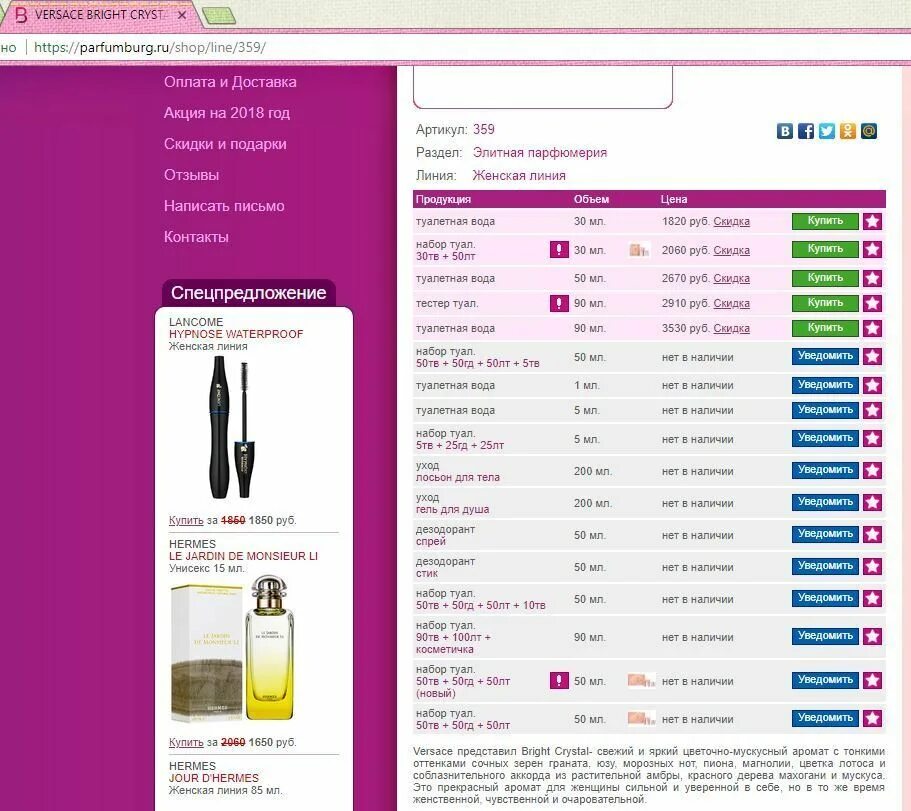Screen dimensions: 911x811
Task: Click Уведомить for the 50тв + 50гд + 50лт + 5тв set
Action: 824,356
